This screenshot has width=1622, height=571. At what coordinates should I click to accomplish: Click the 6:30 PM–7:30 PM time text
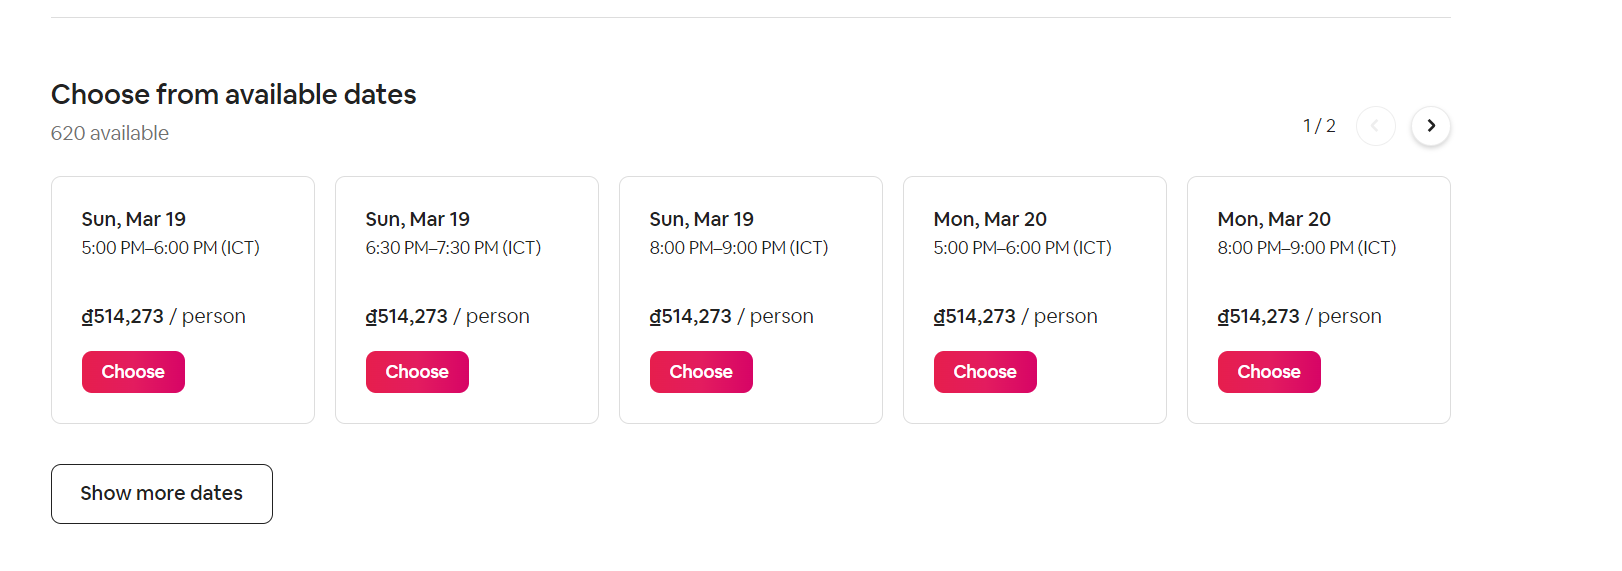[x=453, y=248]
